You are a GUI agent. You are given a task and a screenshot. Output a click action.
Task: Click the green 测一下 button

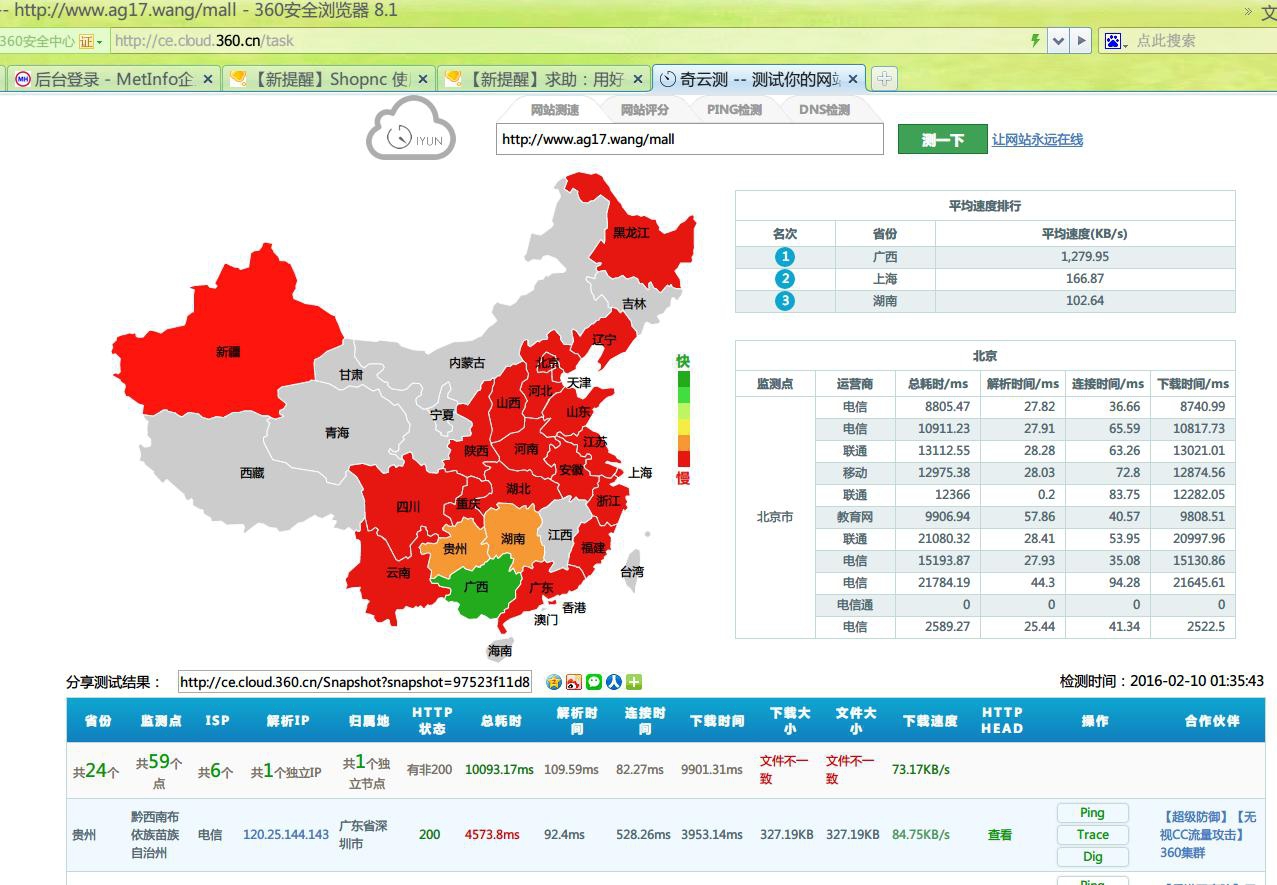[x=942, y=140]
